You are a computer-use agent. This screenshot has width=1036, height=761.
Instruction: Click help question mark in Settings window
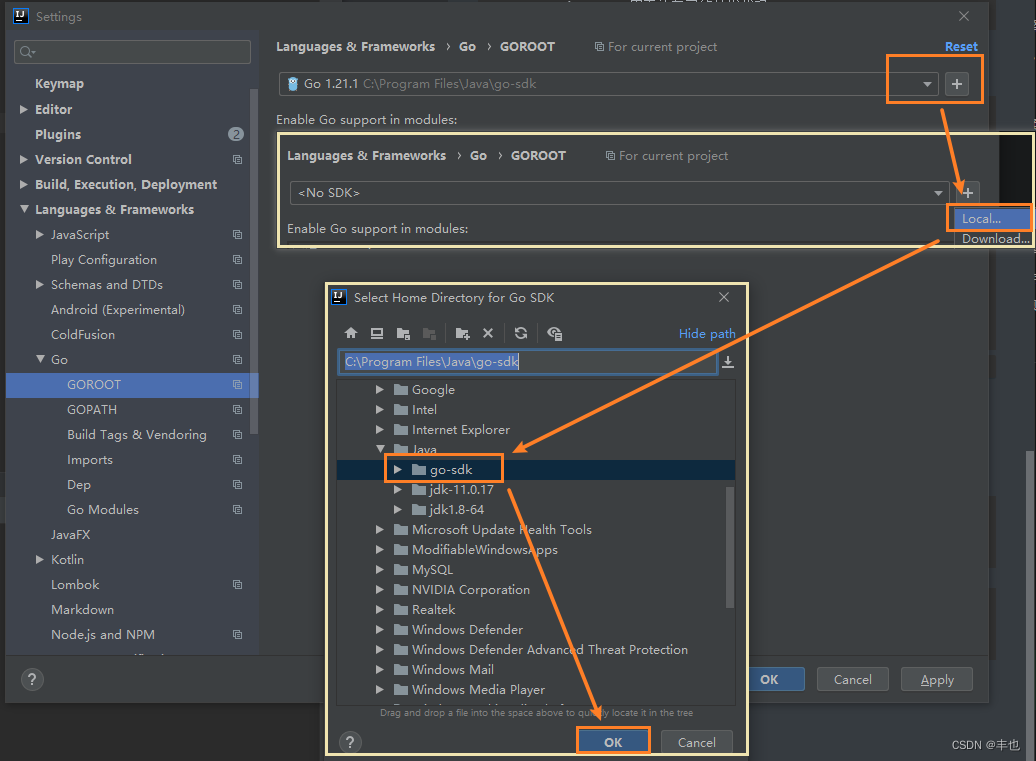pyautogui.click(x=32, y=679)
